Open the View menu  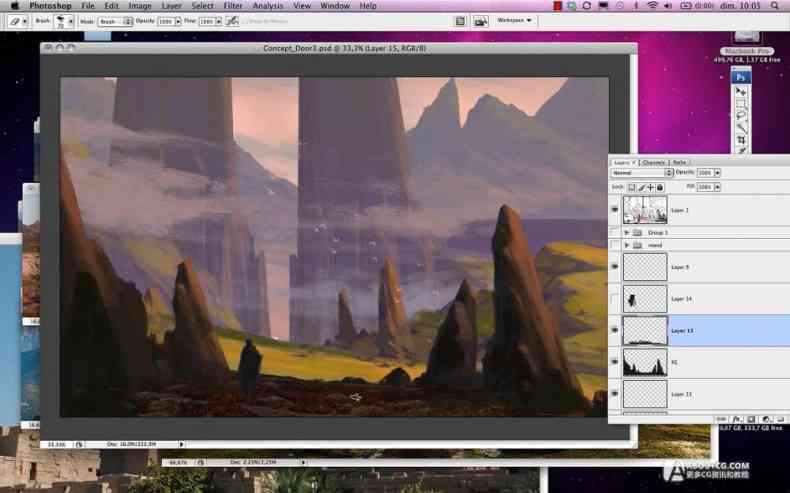302,6
